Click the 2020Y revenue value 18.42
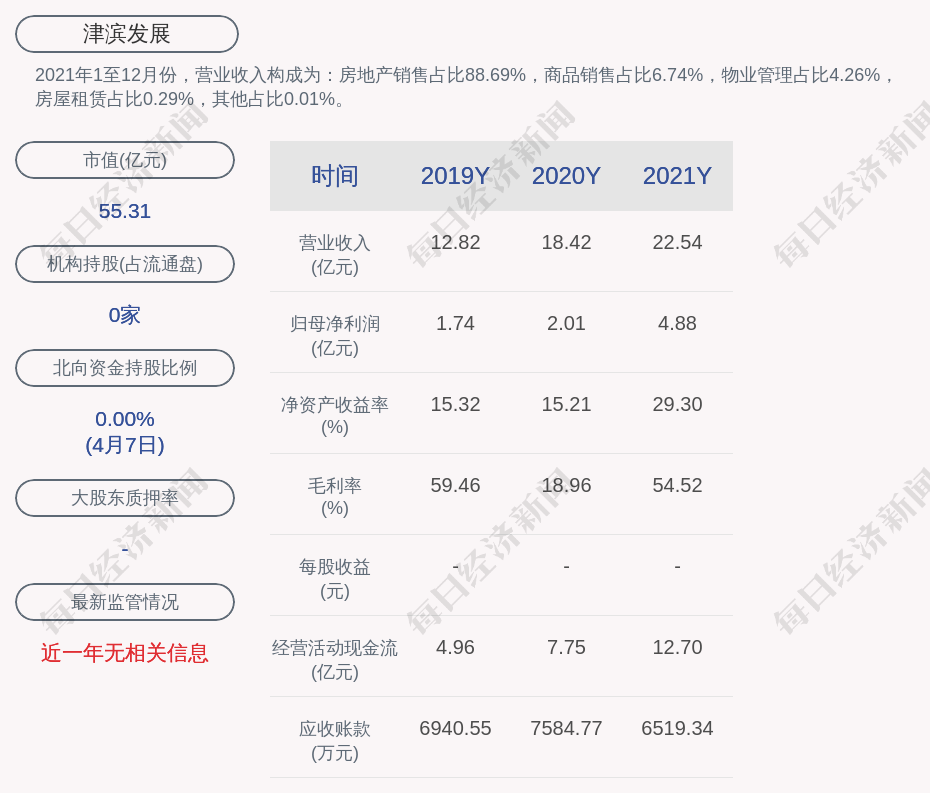930x793 pixels. (x=566, y=243)
